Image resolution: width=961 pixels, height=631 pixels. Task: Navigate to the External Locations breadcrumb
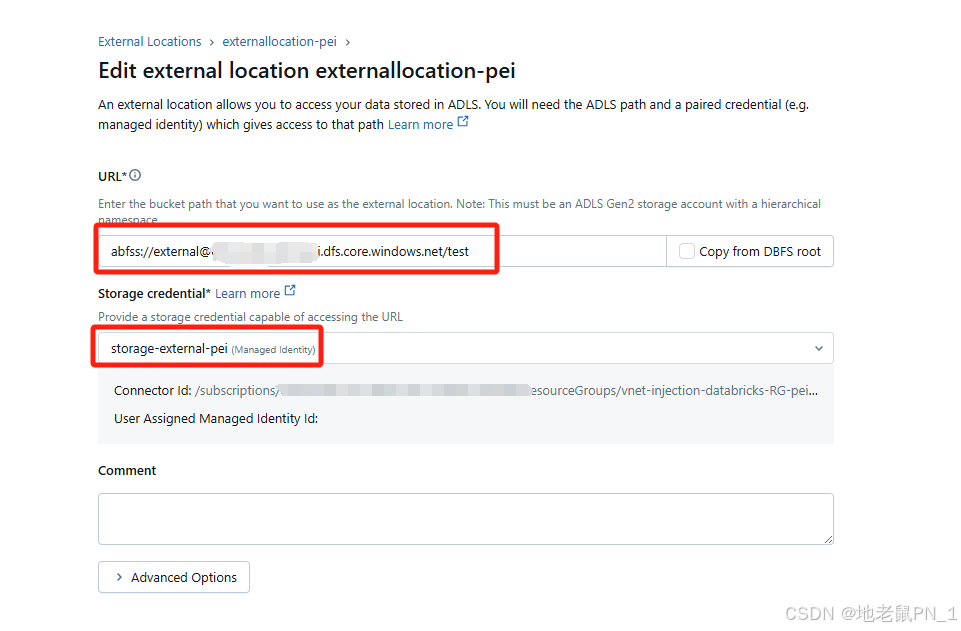point(149,41)
